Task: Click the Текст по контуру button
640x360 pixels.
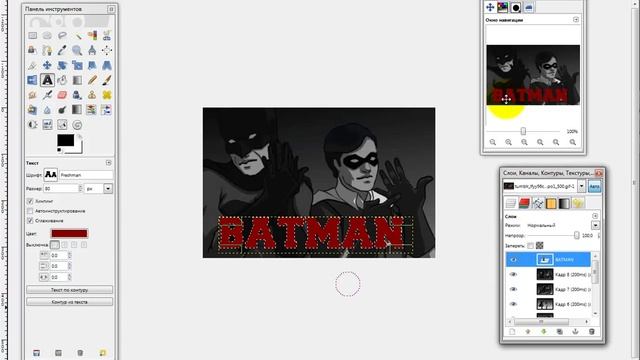Action: coord(69,290)
